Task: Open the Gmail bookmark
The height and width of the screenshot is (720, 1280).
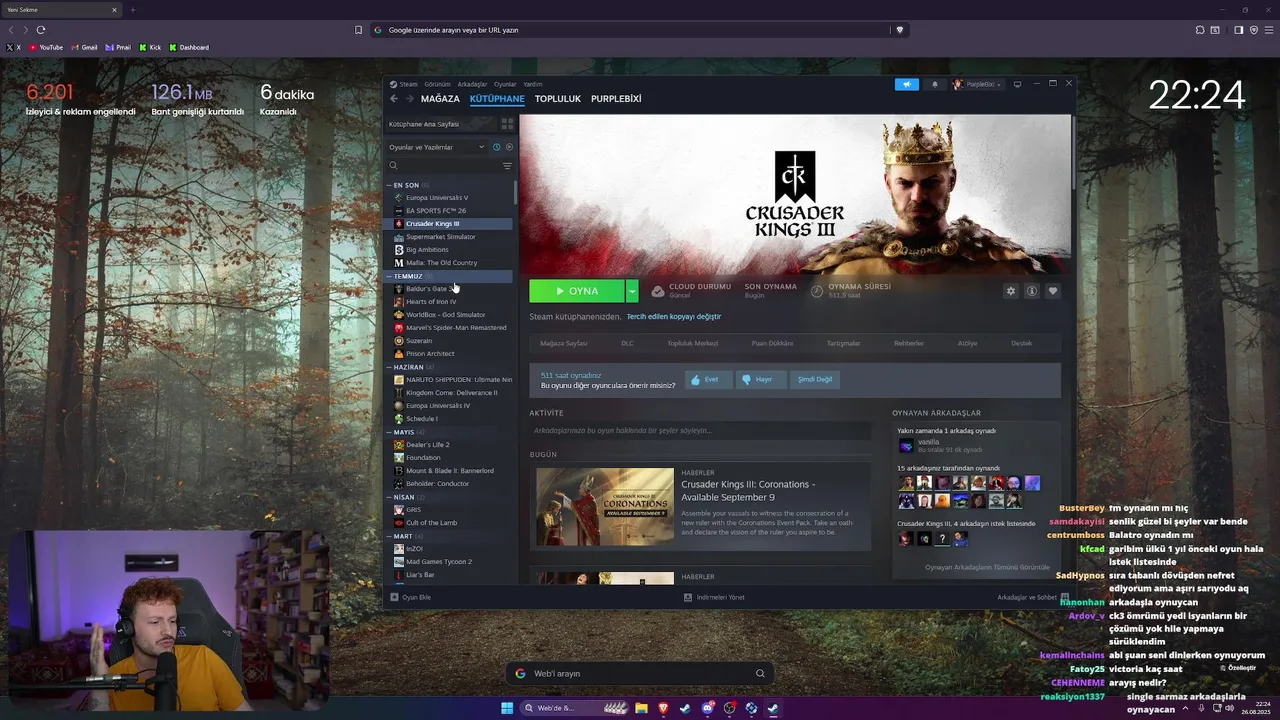Action: click(84, 47)
